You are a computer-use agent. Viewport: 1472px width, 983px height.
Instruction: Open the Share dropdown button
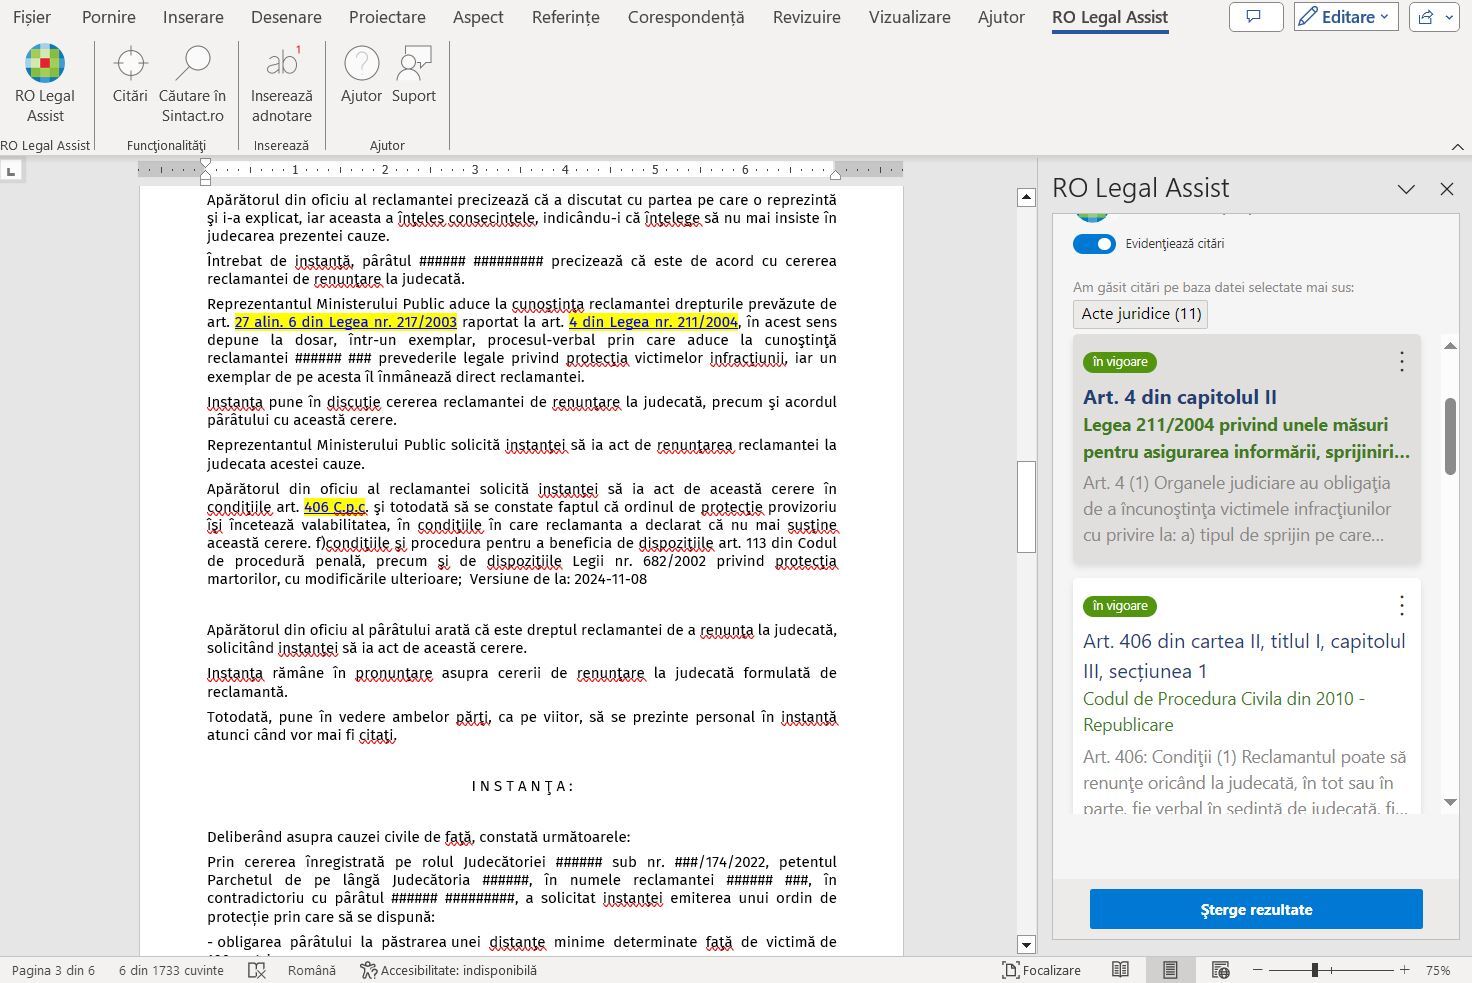[1436, 17]
